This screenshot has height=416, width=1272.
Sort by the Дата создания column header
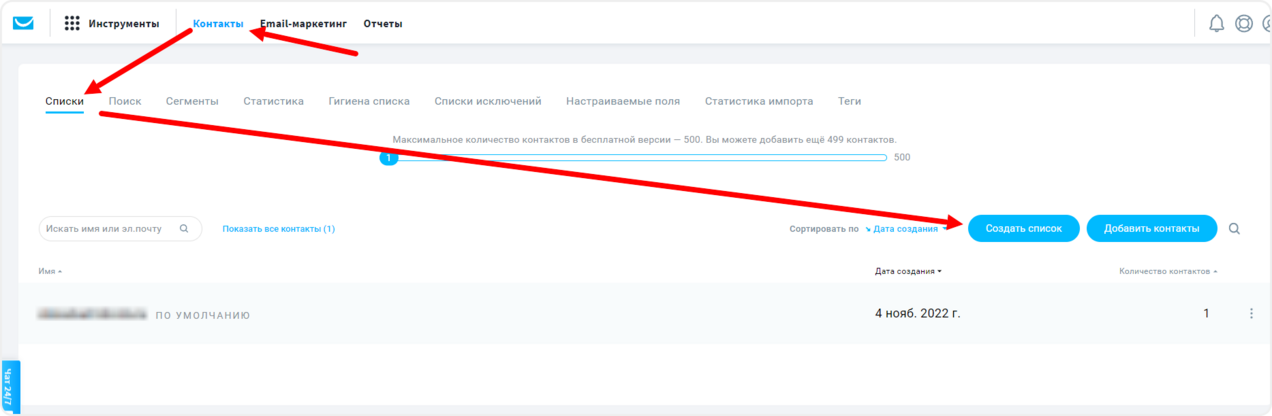pos(908,271)
